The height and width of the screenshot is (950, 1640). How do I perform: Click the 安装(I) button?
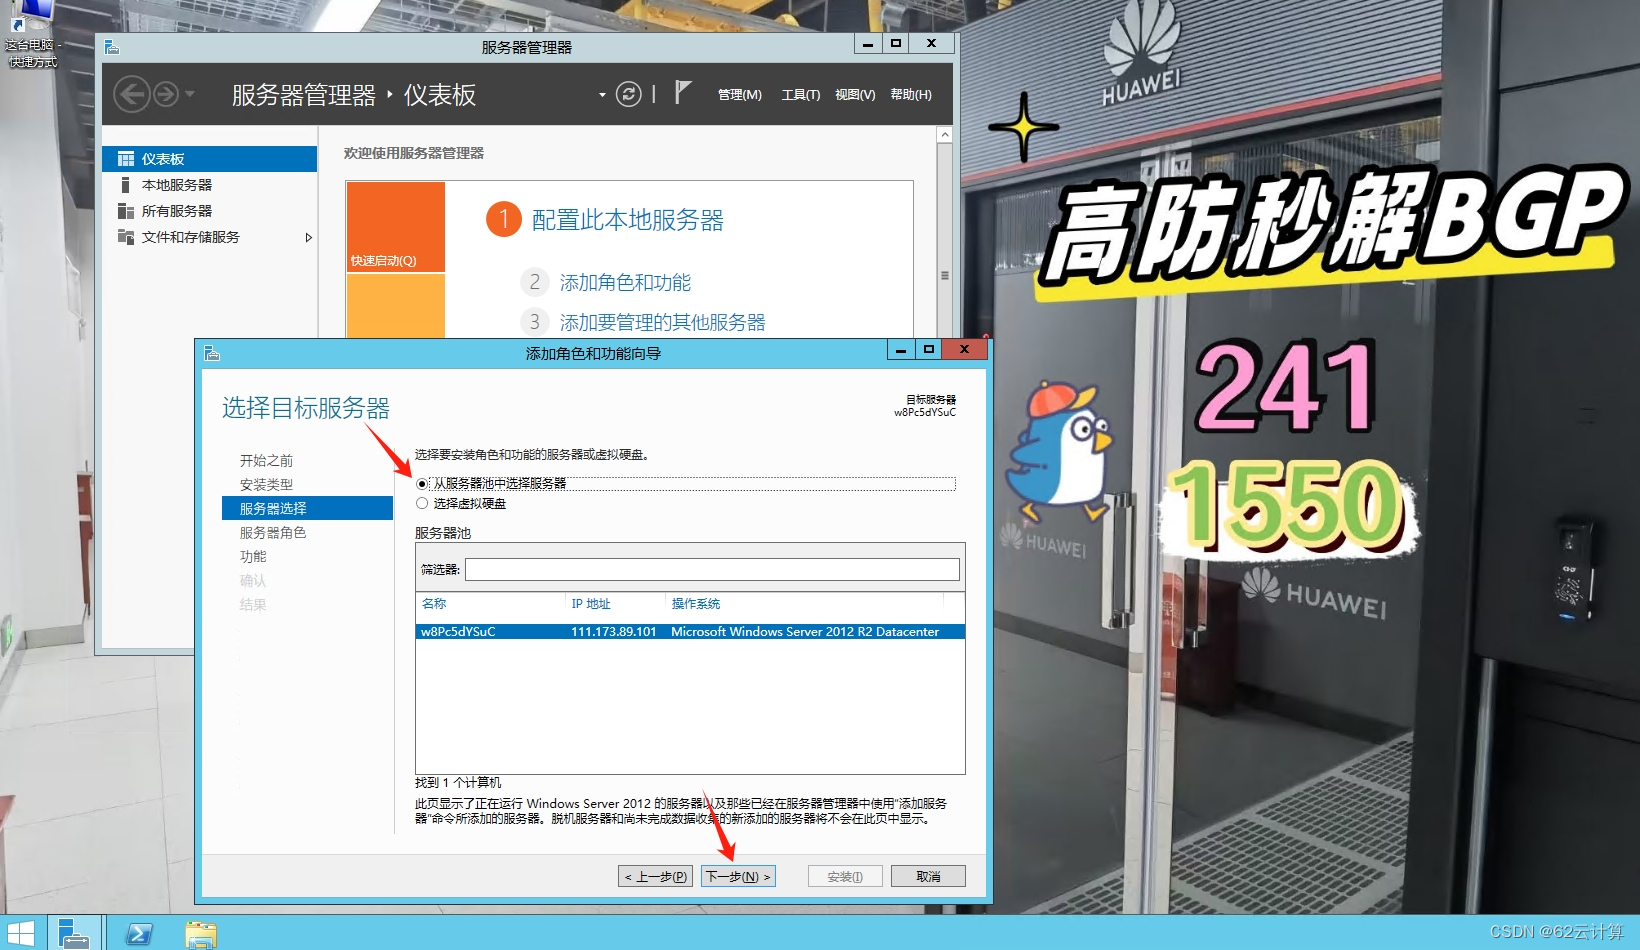point(845,877)
